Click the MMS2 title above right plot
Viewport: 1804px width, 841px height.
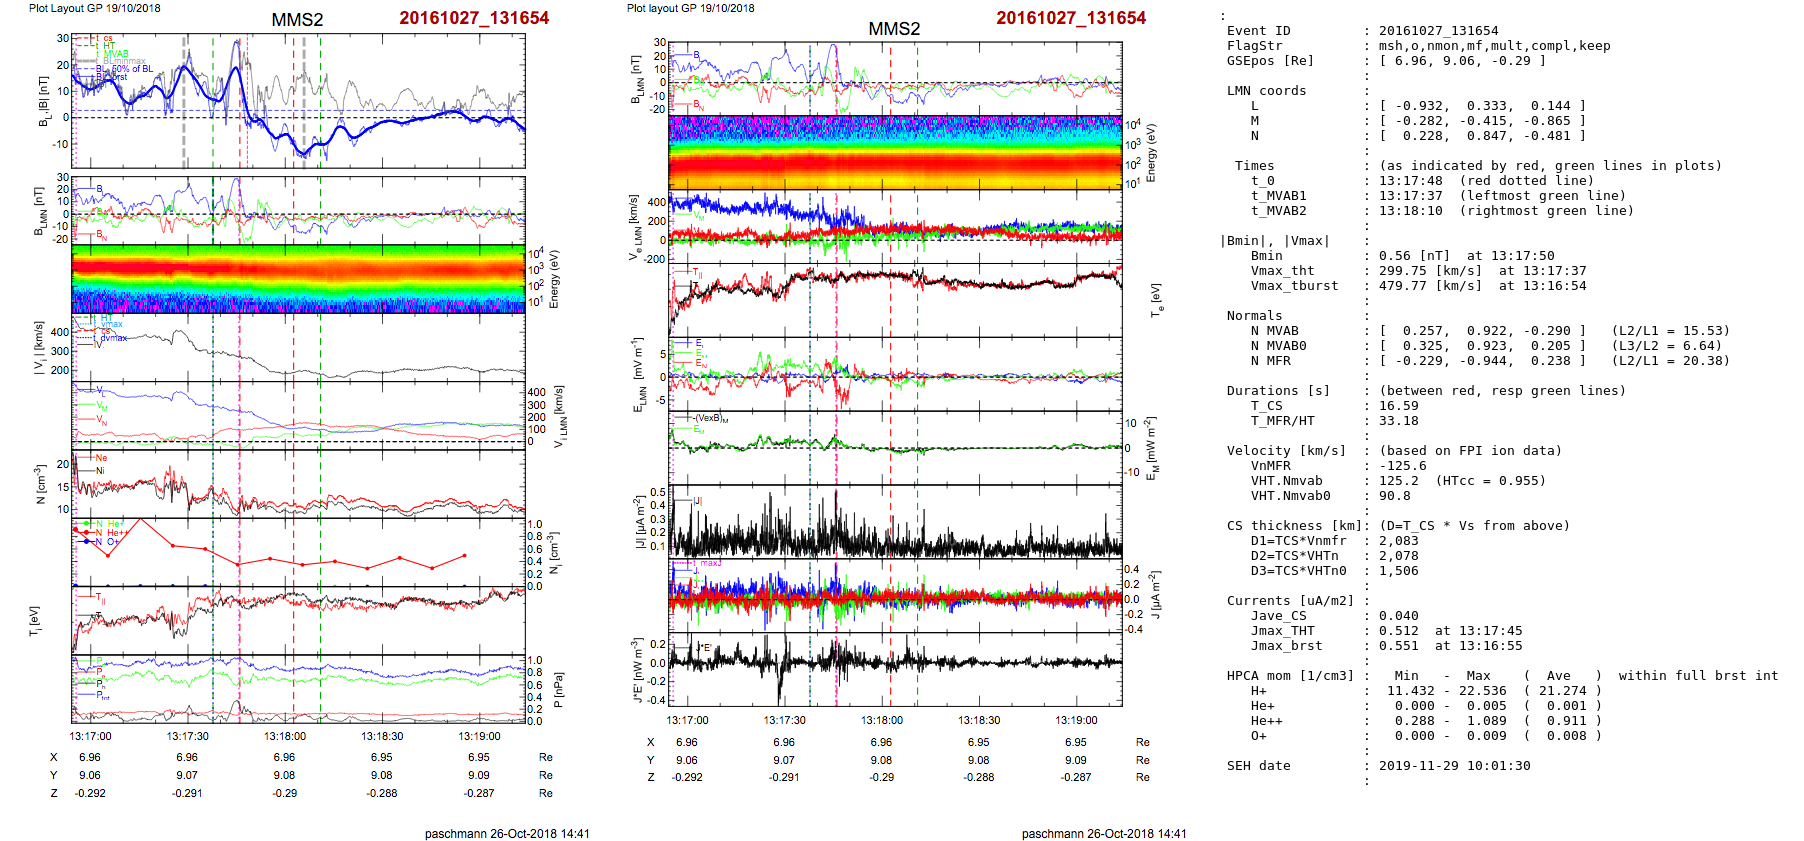pos(893,29)
